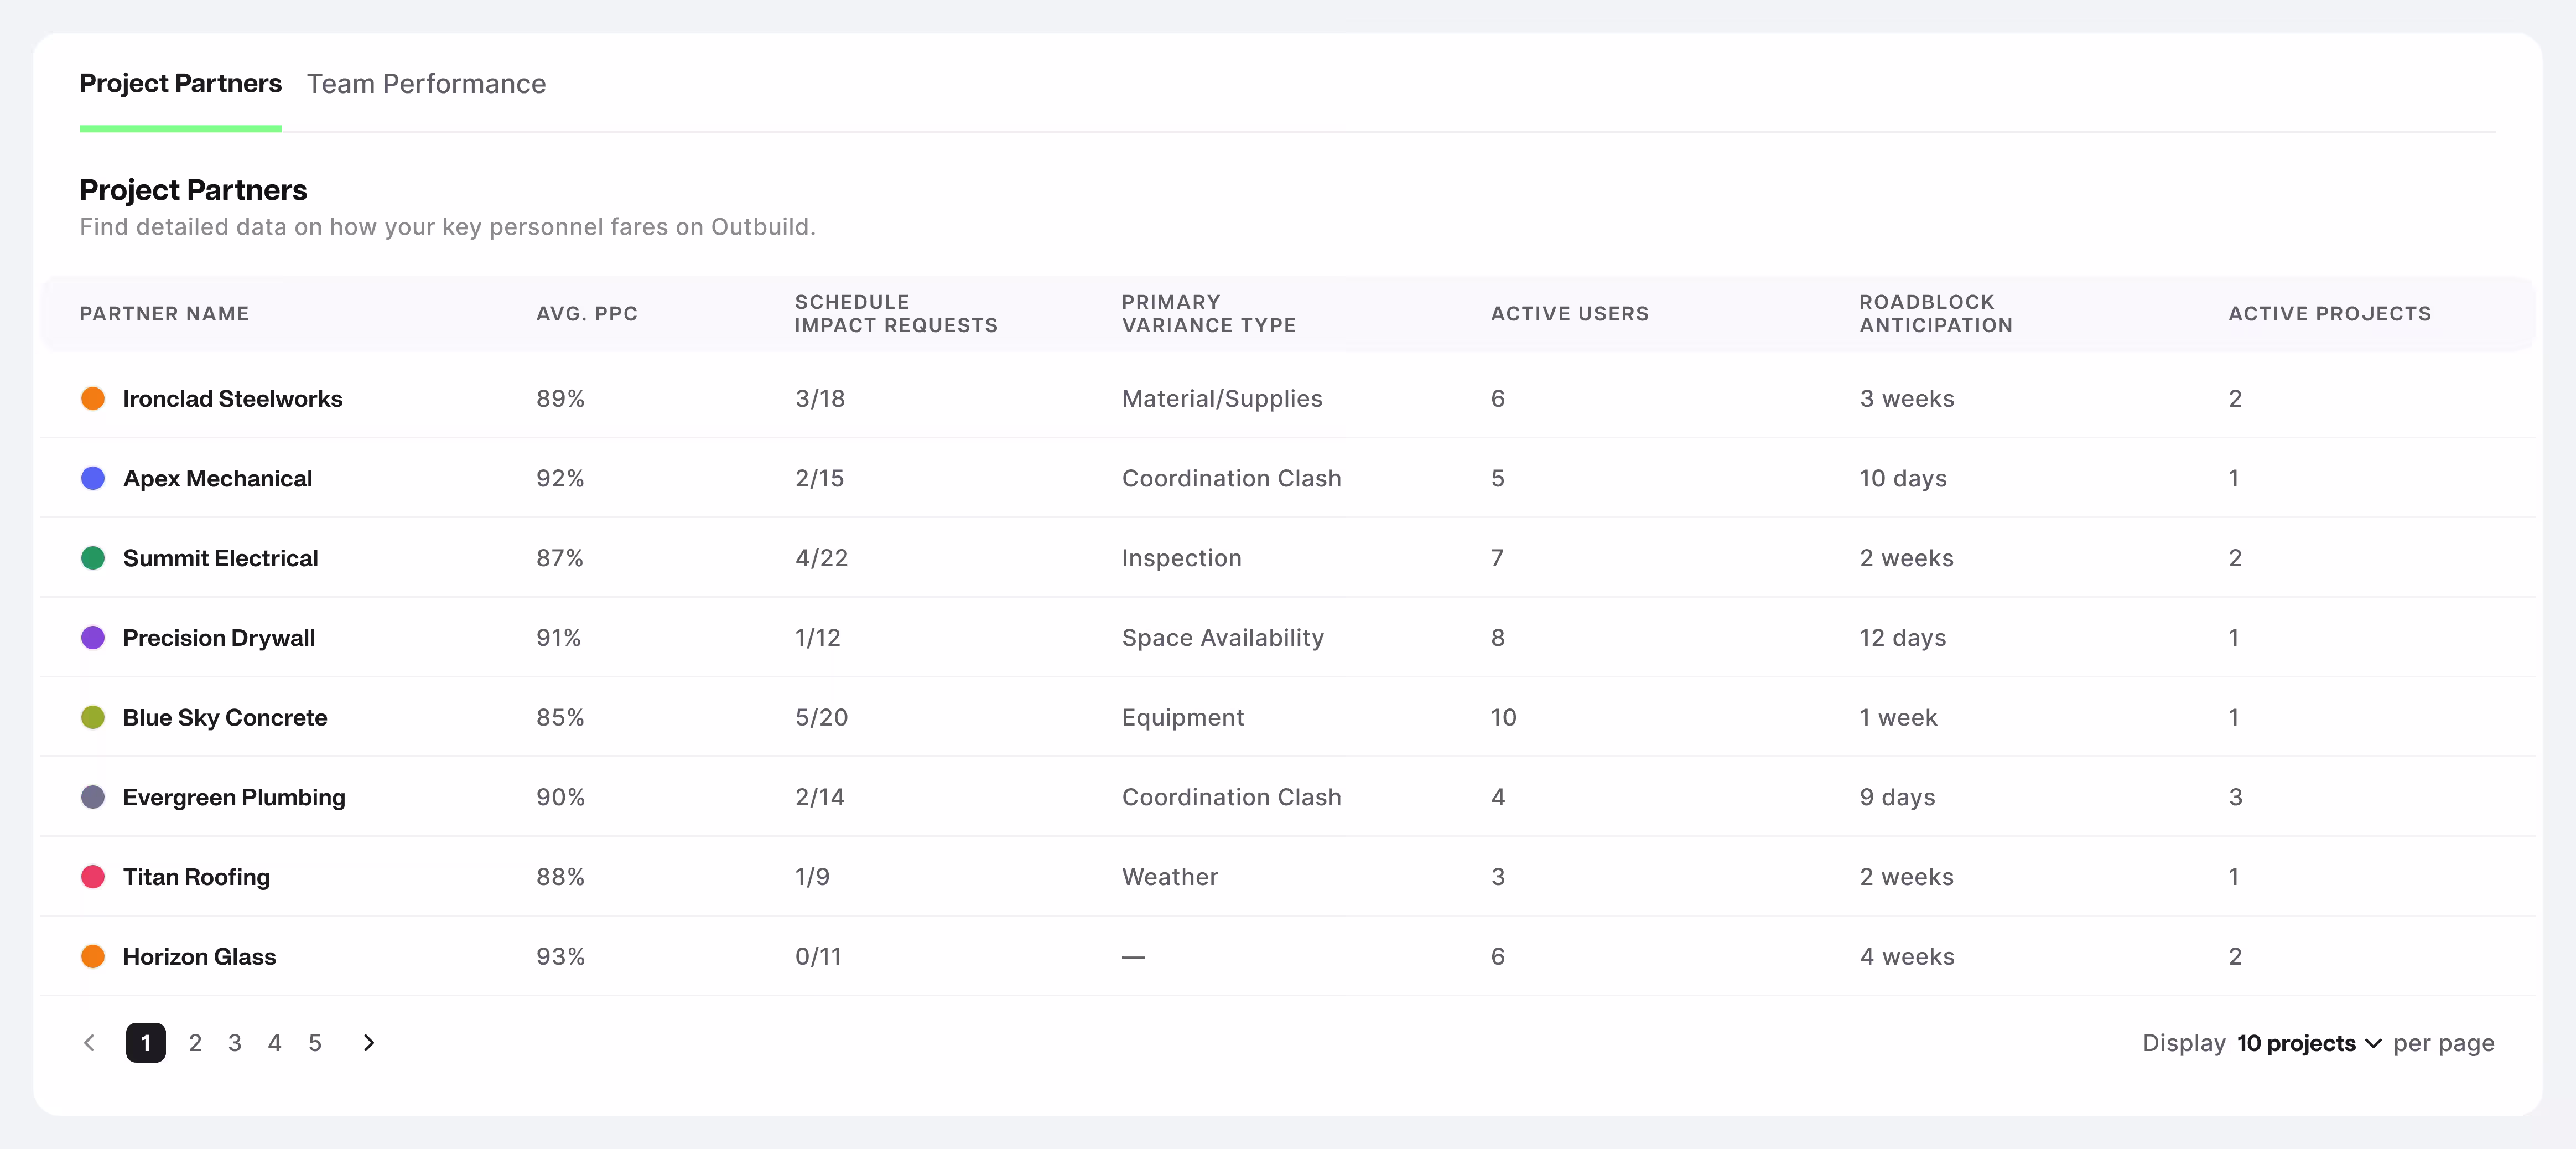Click the purple dot beside Precision Drywall

(x=93, y=638)
